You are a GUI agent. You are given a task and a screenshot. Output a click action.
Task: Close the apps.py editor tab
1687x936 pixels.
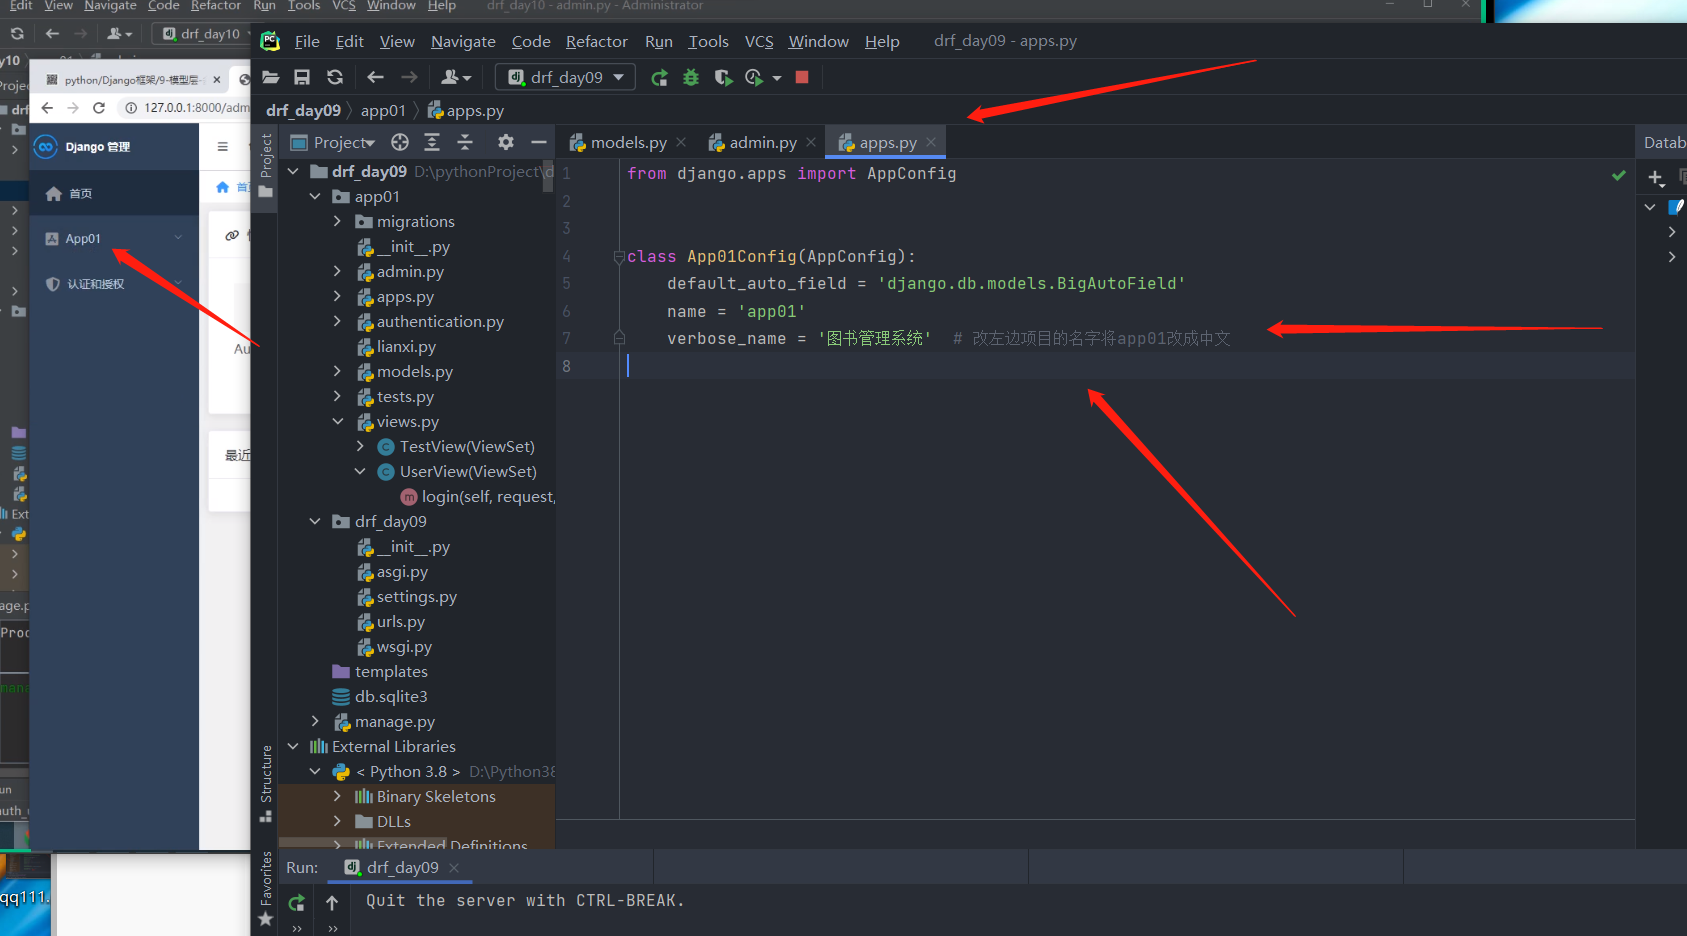coord(931,142)
